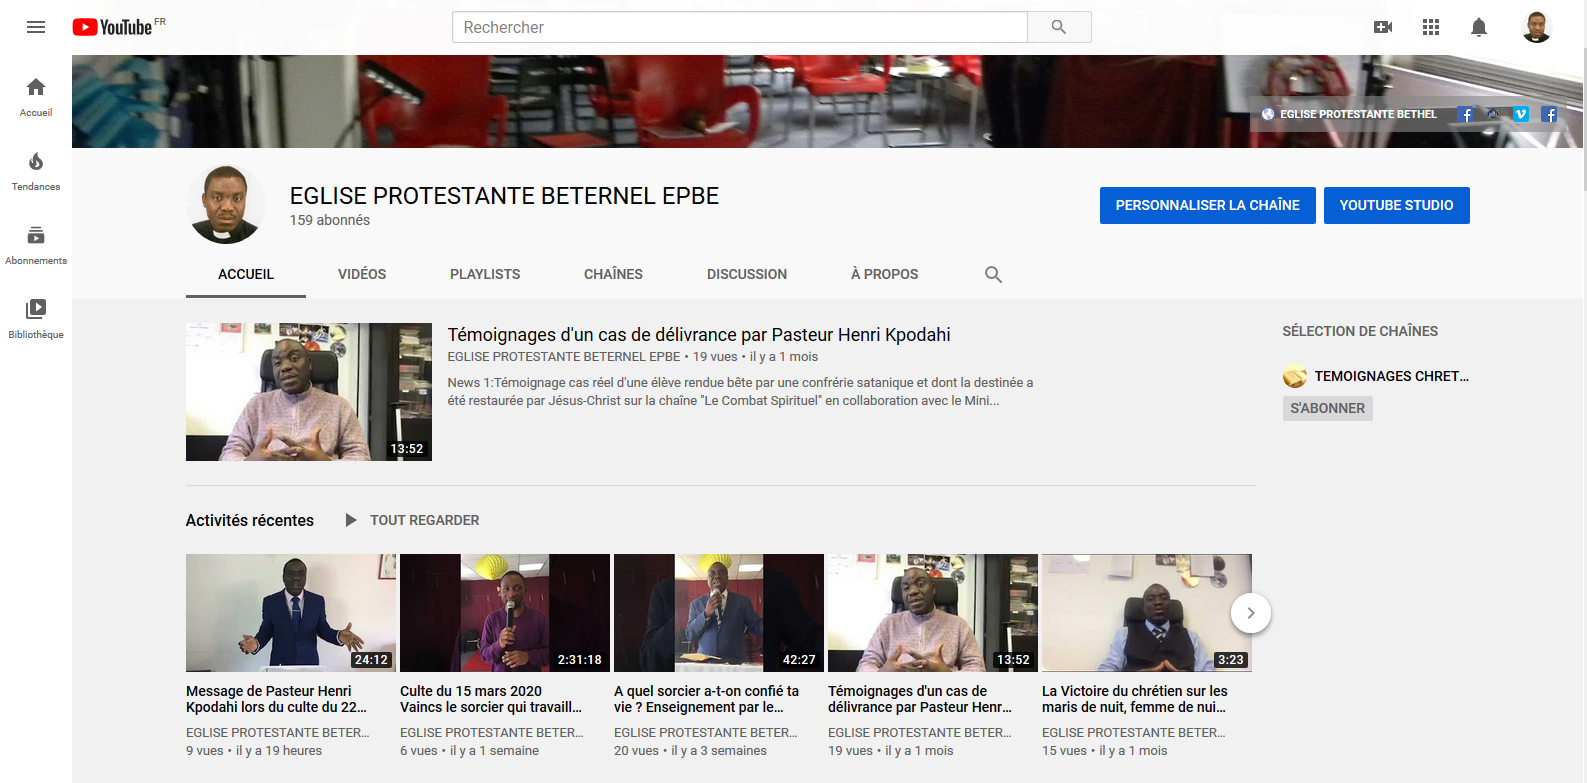Open the first Facebook banner link
The width and height of the screenshot is (1587, 783).
1465,114
